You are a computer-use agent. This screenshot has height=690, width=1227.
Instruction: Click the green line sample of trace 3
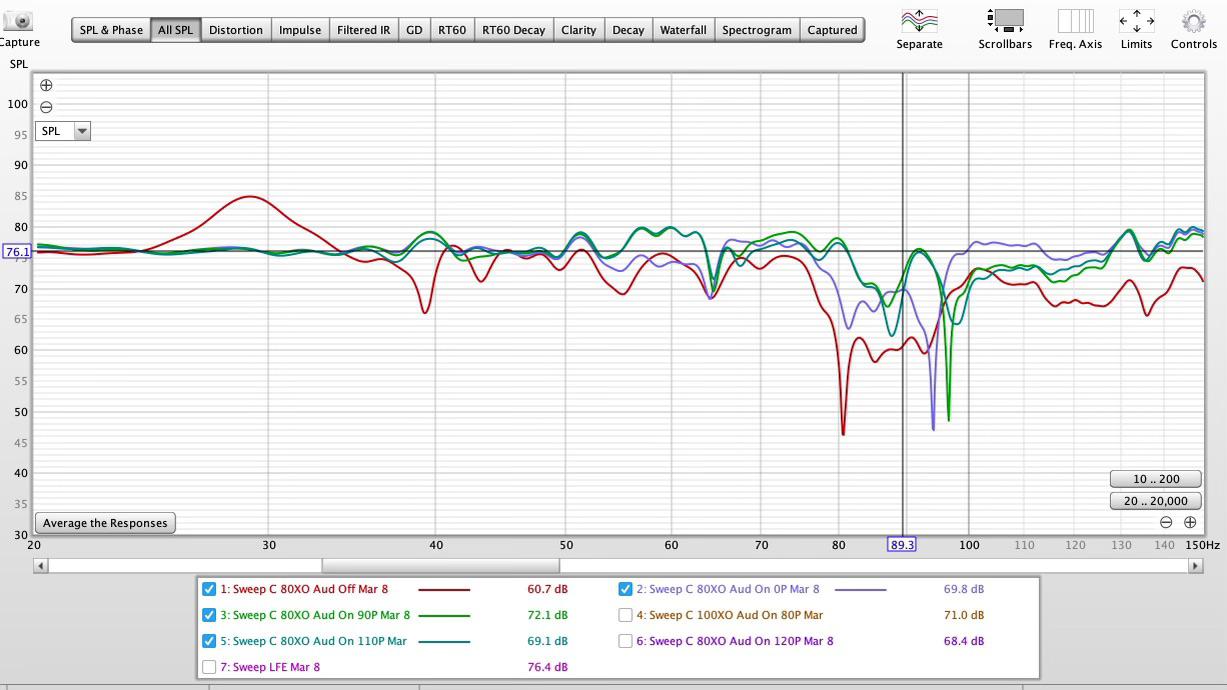(x=444, y=615)
